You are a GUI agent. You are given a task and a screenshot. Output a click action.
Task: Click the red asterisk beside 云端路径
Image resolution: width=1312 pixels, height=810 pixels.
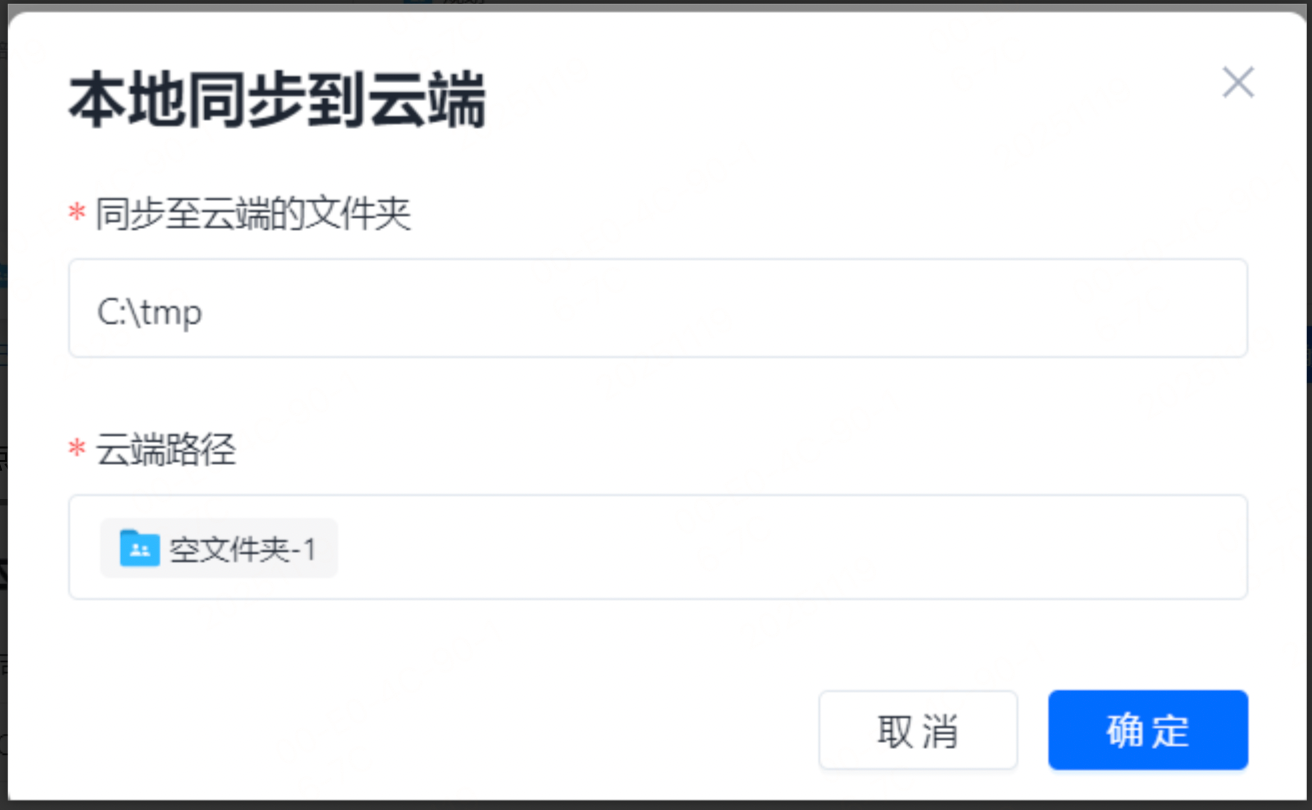click(74, 450)
